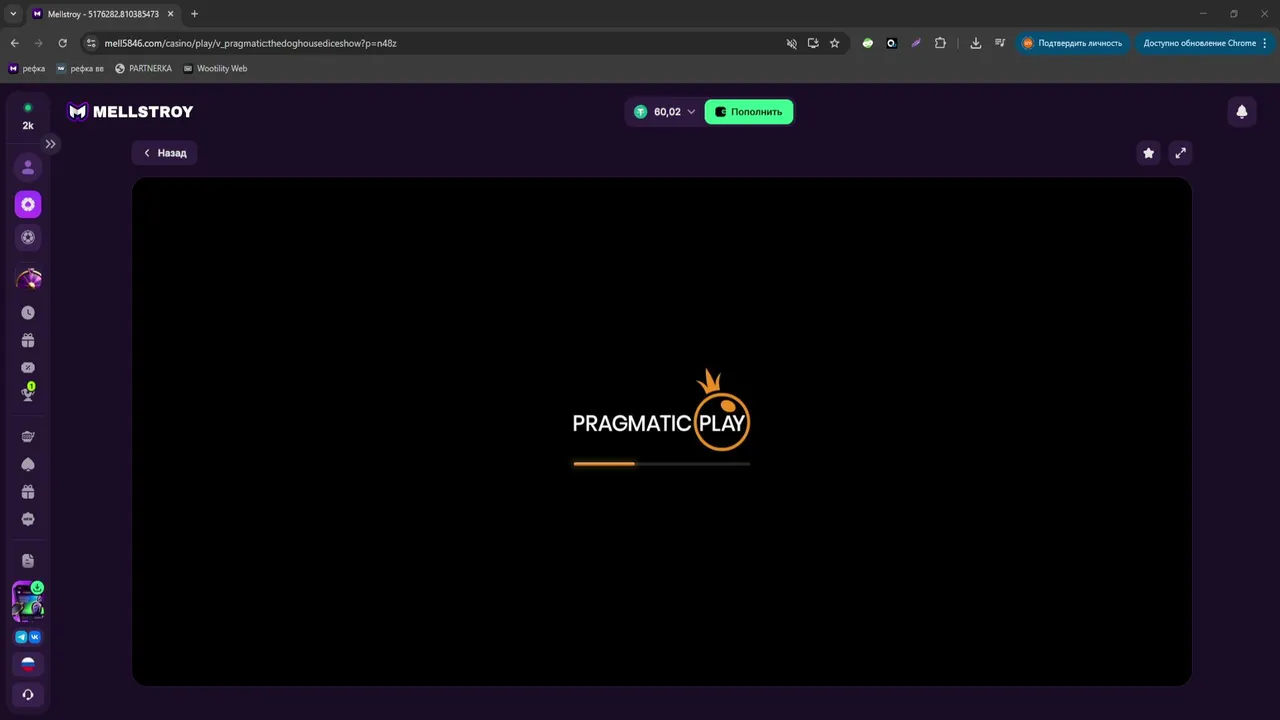Open the purple feather extension
The image size is (1280, 720).
pyautogui.click(x=916, y=43)
